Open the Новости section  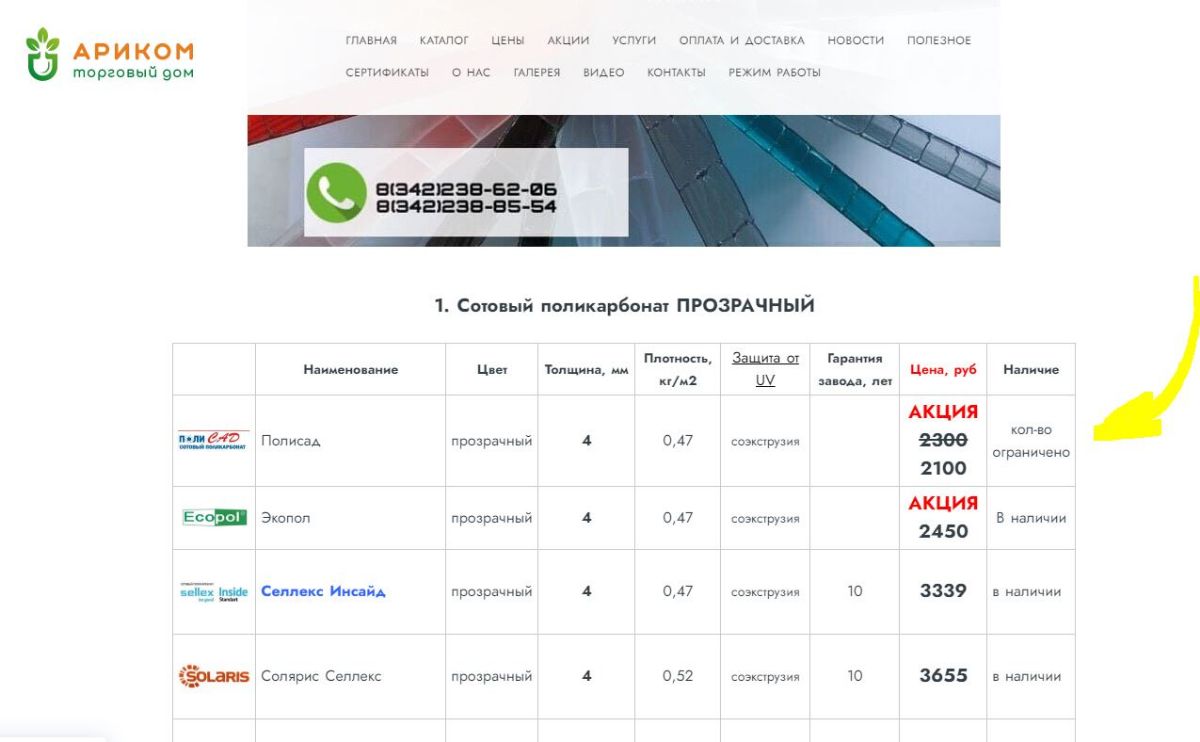coord(856,41)
